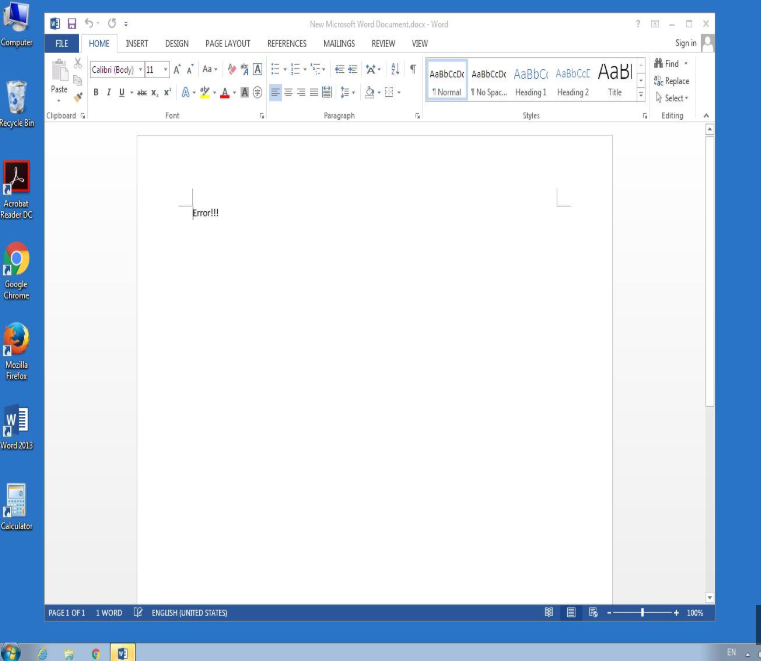
Task: Undo the last action in Quick Access
Action: click(88, 23)
